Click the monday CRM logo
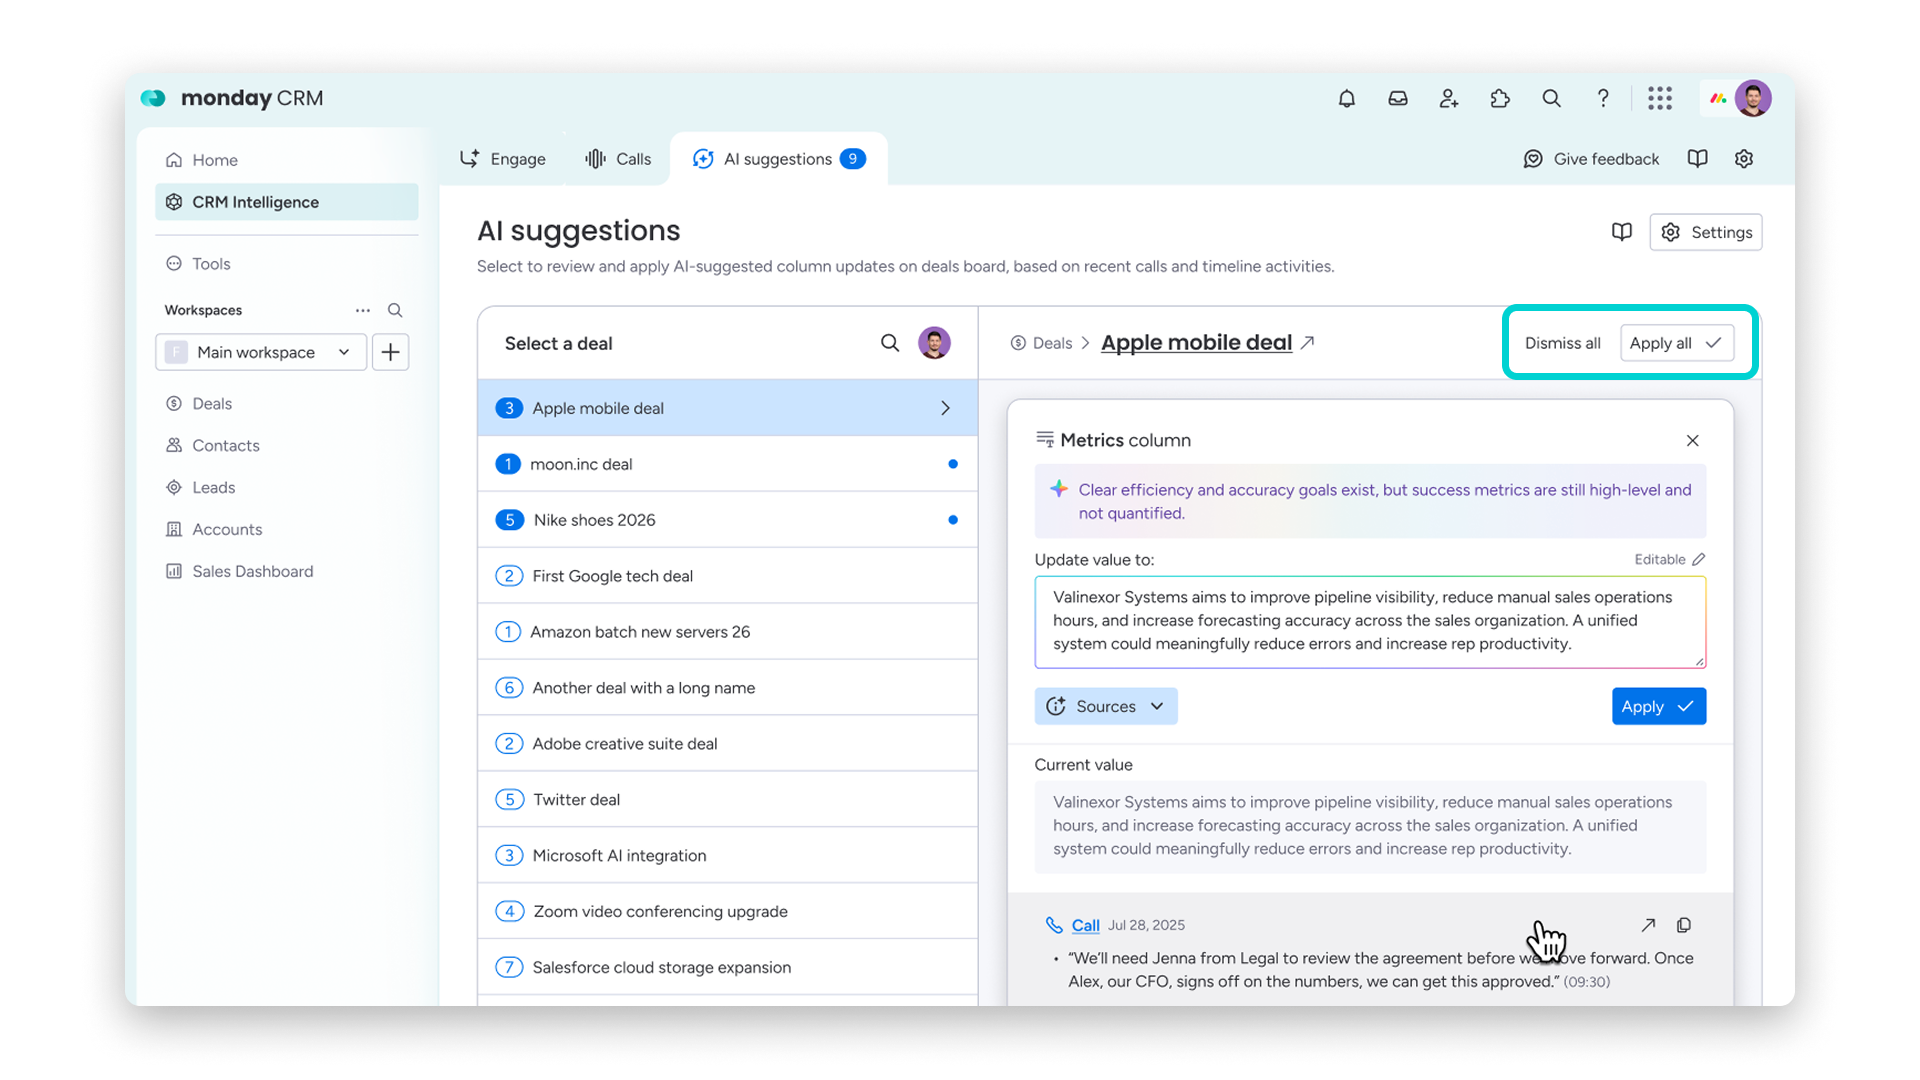Image resolution: width=1920 pixels, height=1080 pixels. (x=232, y=98)
